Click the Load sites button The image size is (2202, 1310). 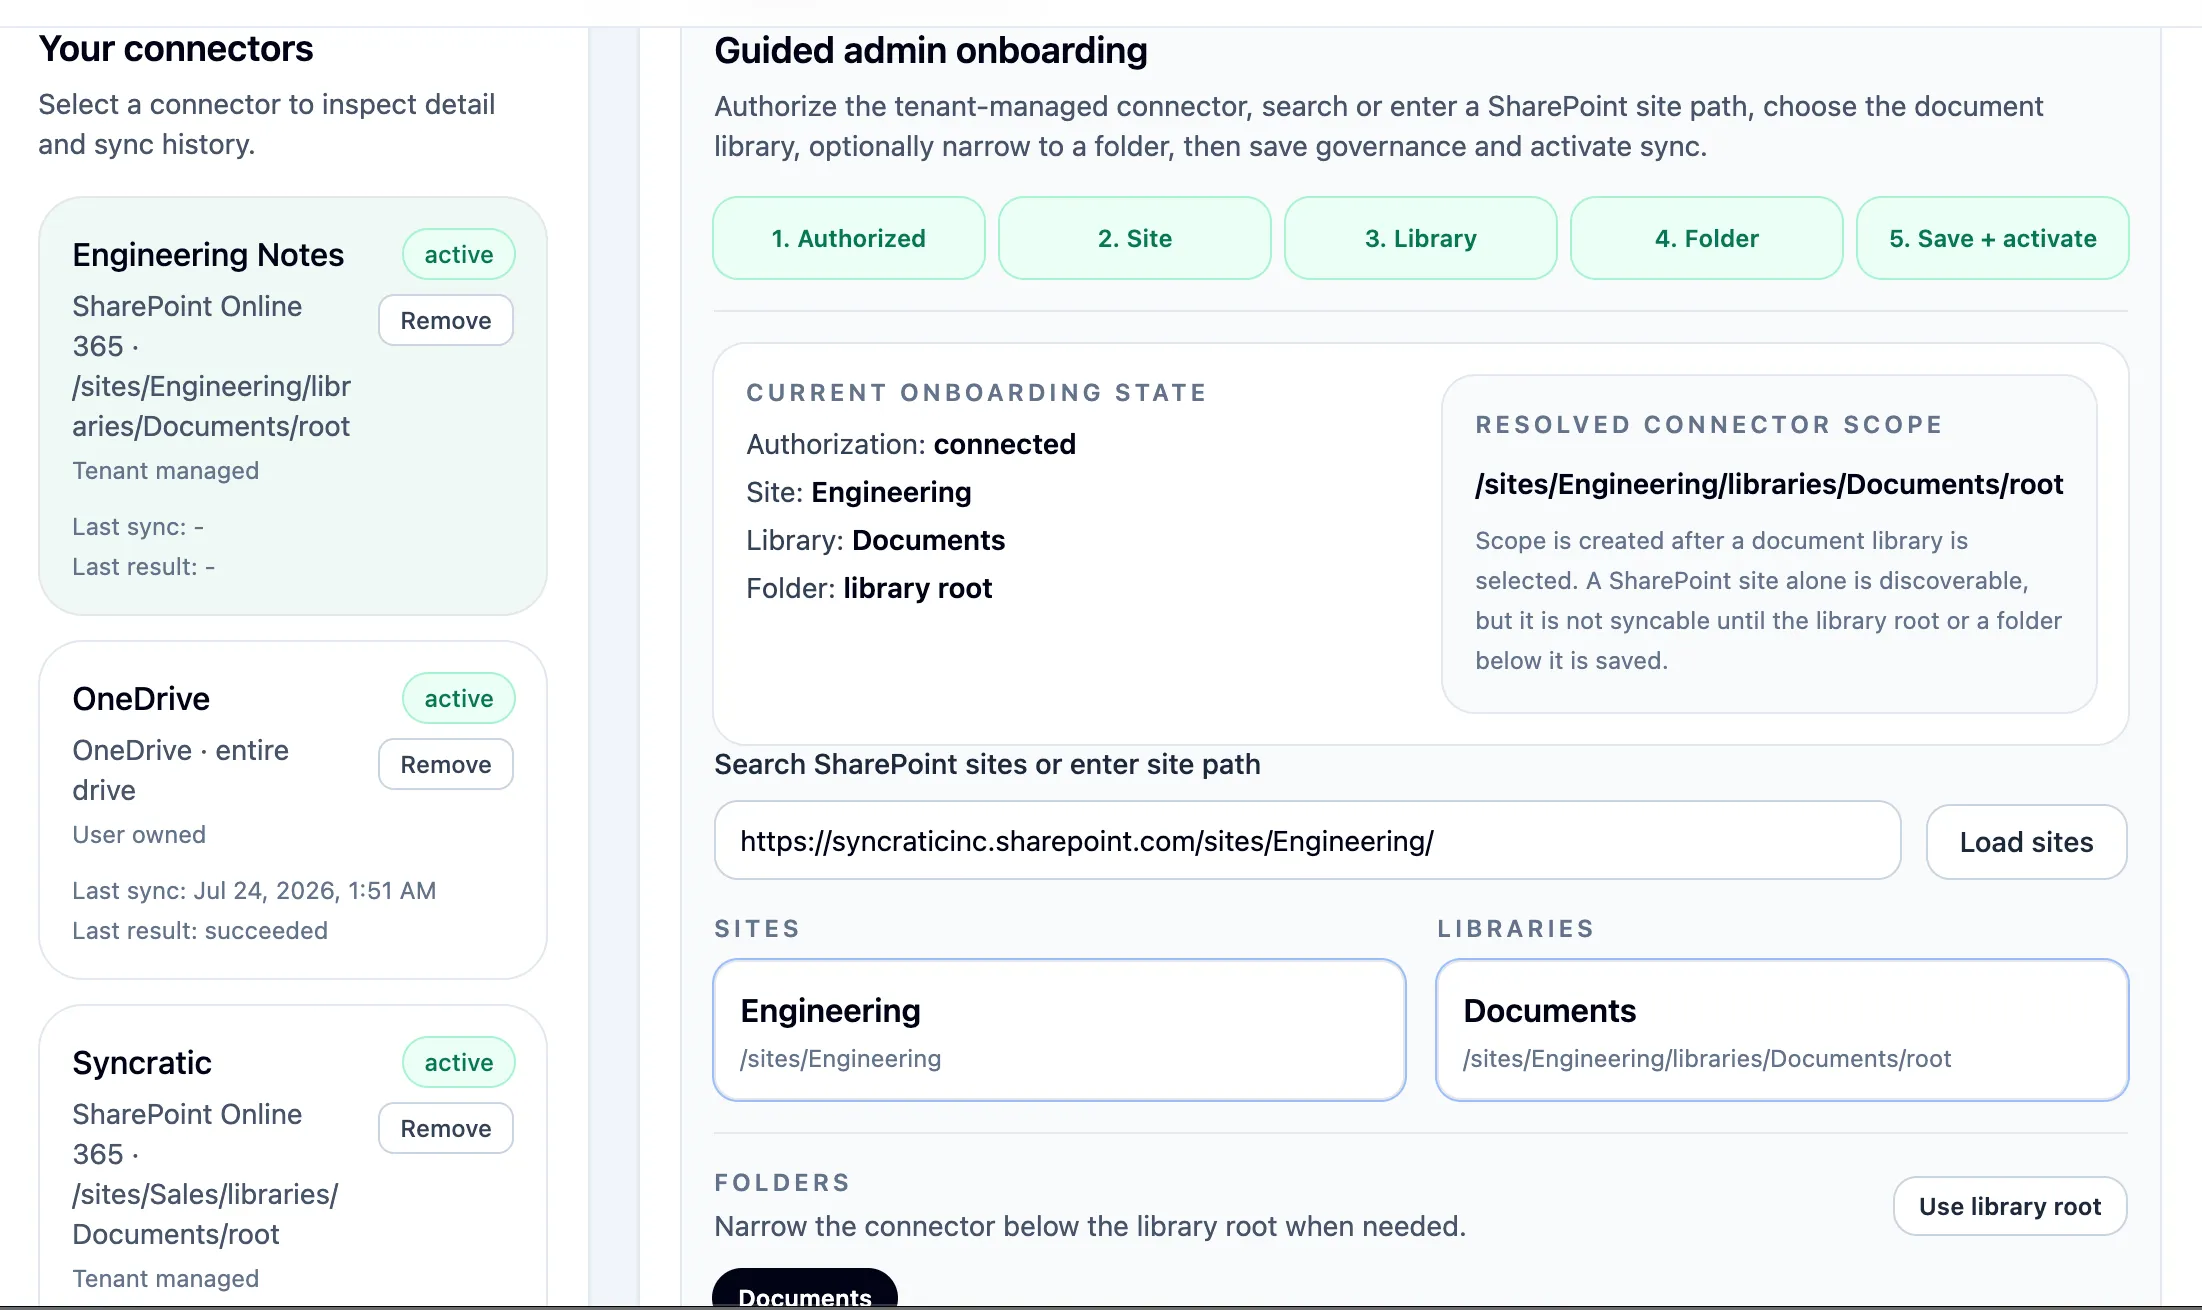click(x=2026, y=842)
